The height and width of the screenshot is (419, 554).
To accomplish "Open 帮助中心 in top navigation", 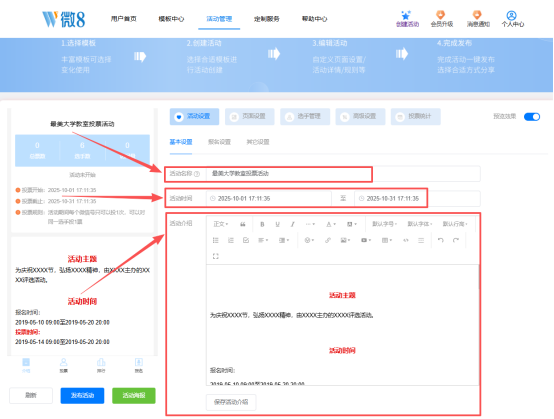I will [x=314, y=19].
